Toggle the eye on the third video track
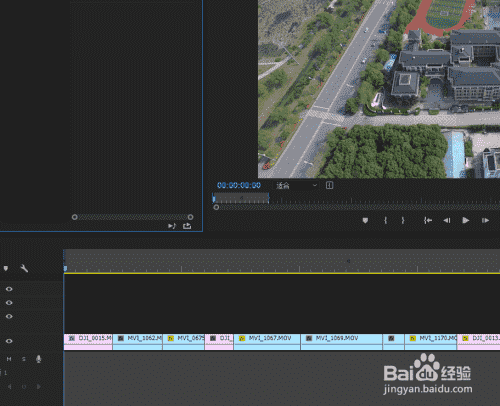500x406 pixels. 9,316
